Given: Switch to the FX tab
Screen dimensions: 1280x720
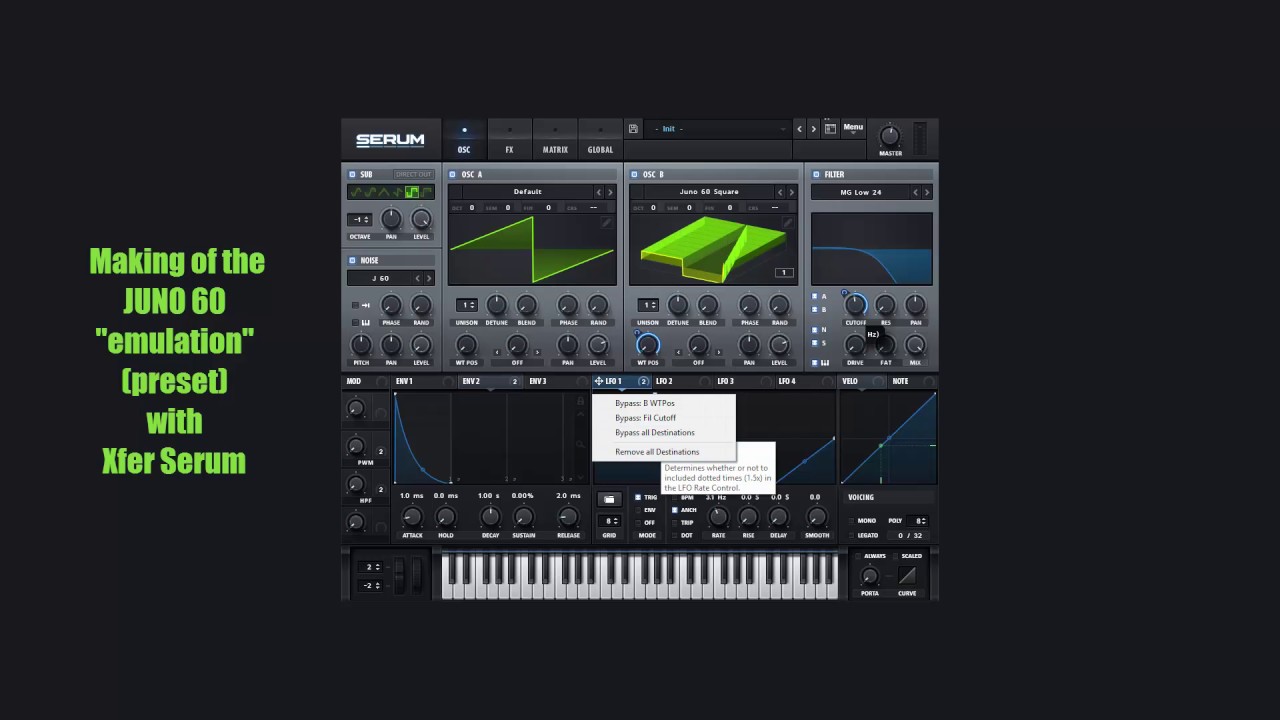Looking at the screenshot, I should click(509, 140).
